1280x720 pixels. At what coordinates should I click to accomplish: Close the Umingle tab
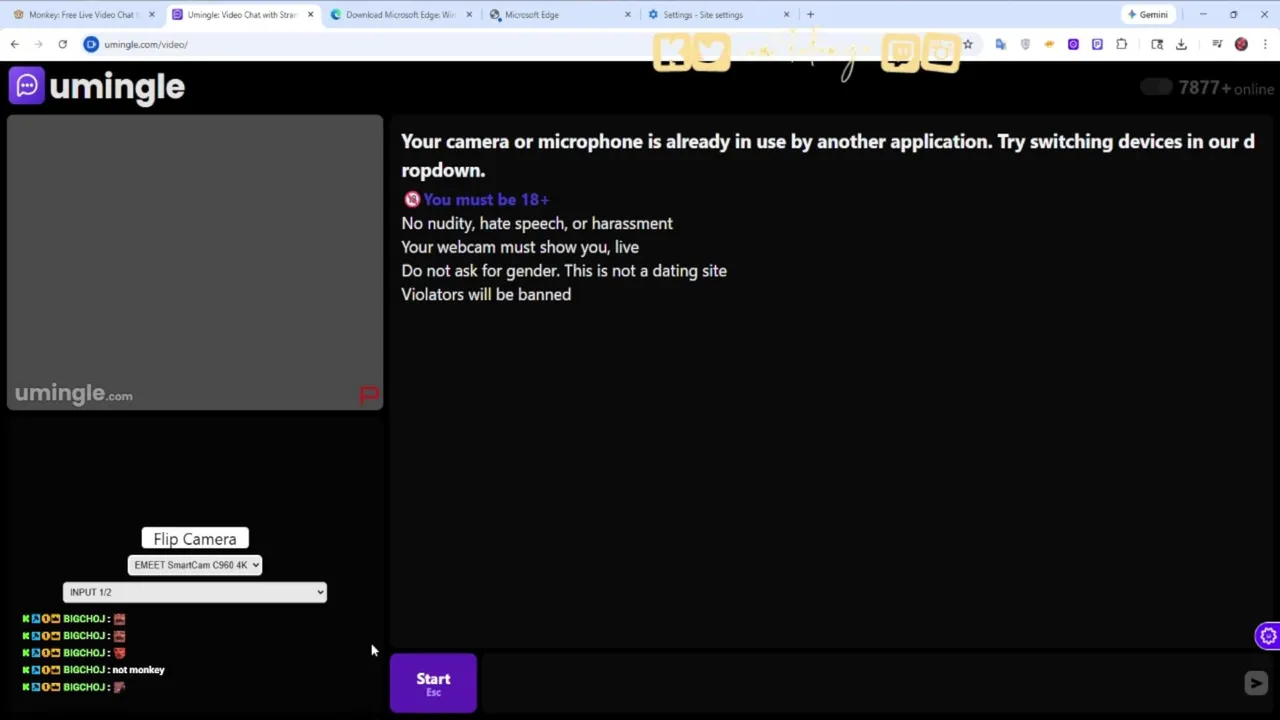(310, 15)
